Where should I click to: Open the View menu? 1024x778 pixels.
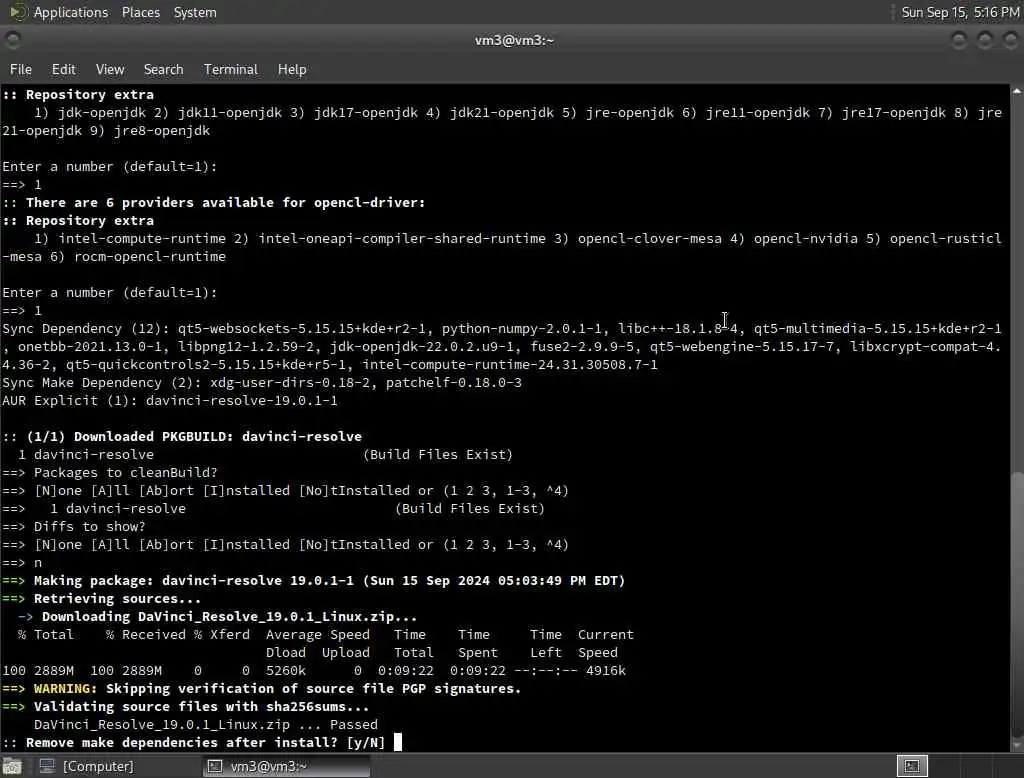pos(110,69)
